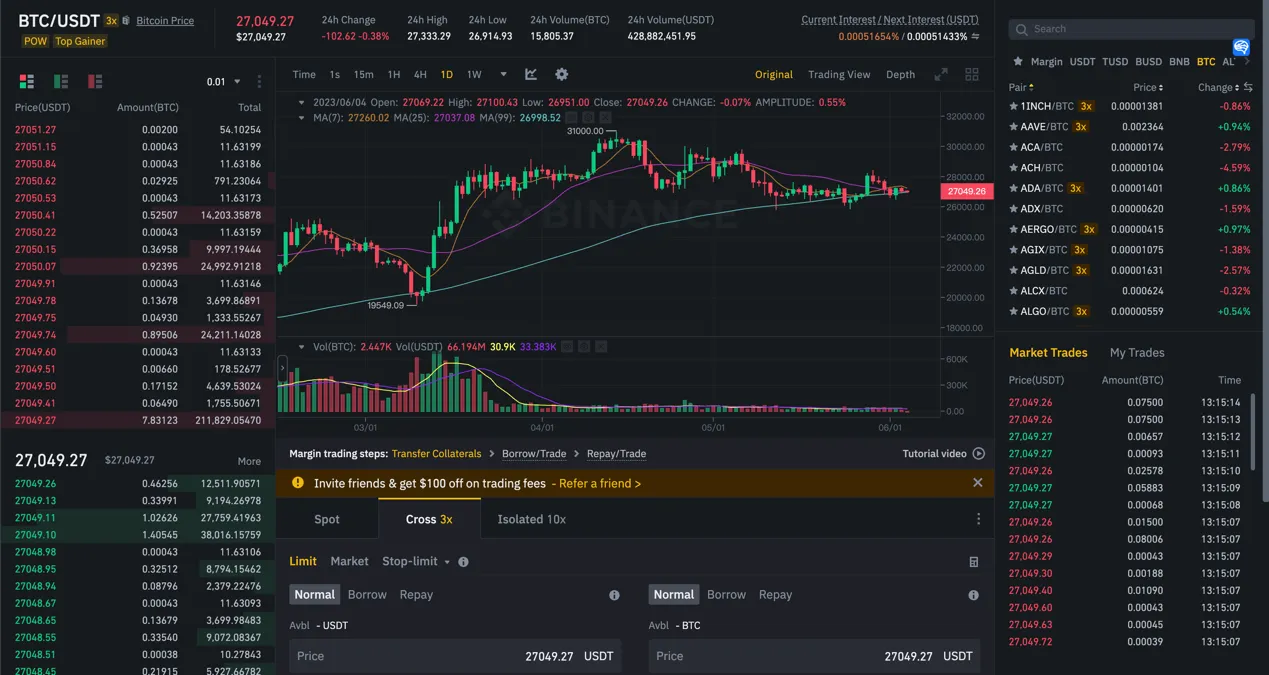Favorite the ALGO/BTC pair star
Screen dimensions: 1269x675
(x=1014, y=311)
